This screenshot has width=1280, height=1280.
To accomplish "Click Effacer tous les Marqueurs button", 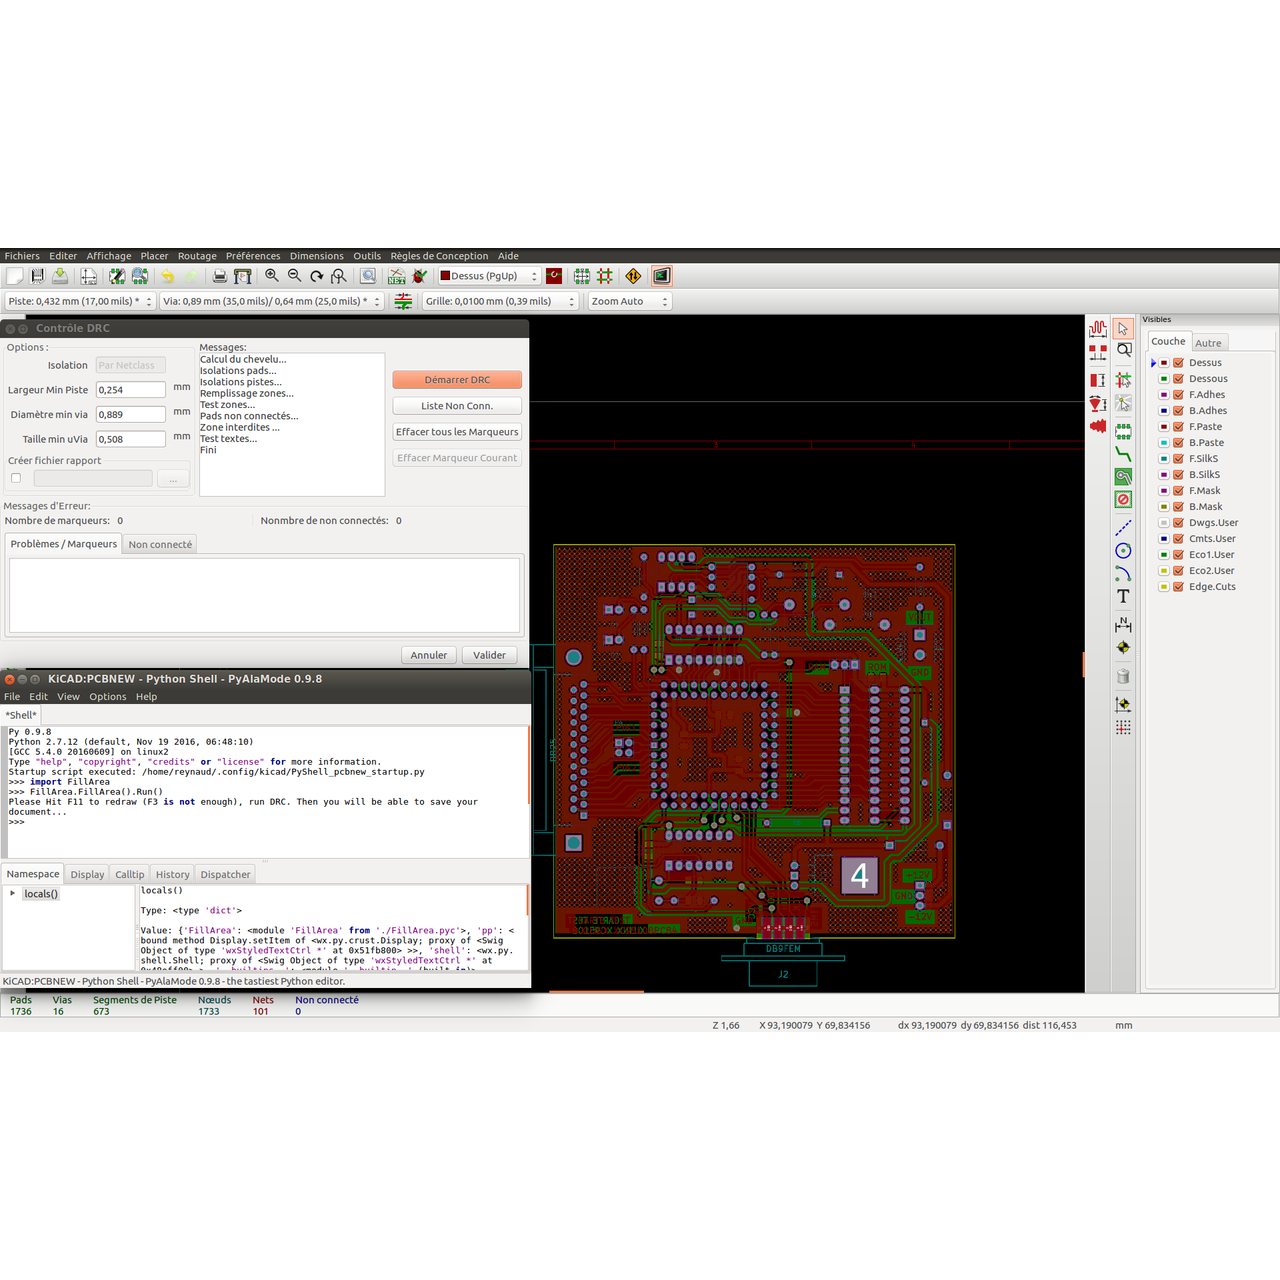I will [457, 432].
